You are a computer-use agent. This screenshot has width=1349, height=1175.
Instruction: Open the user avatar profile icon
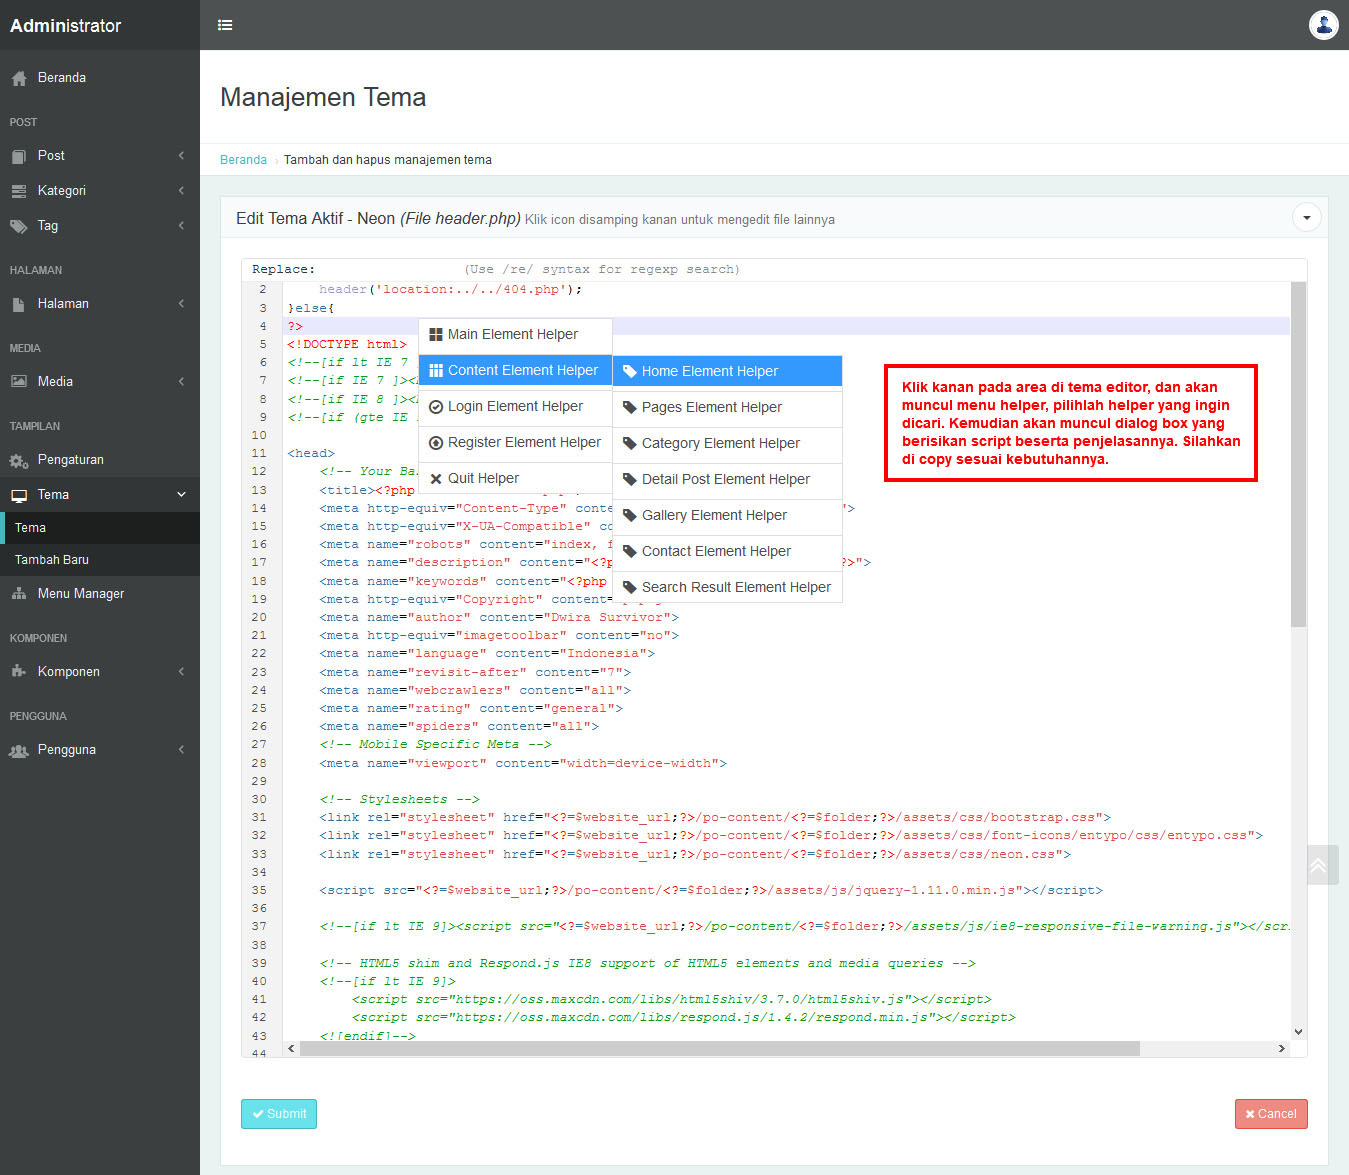click(1323, 25)
